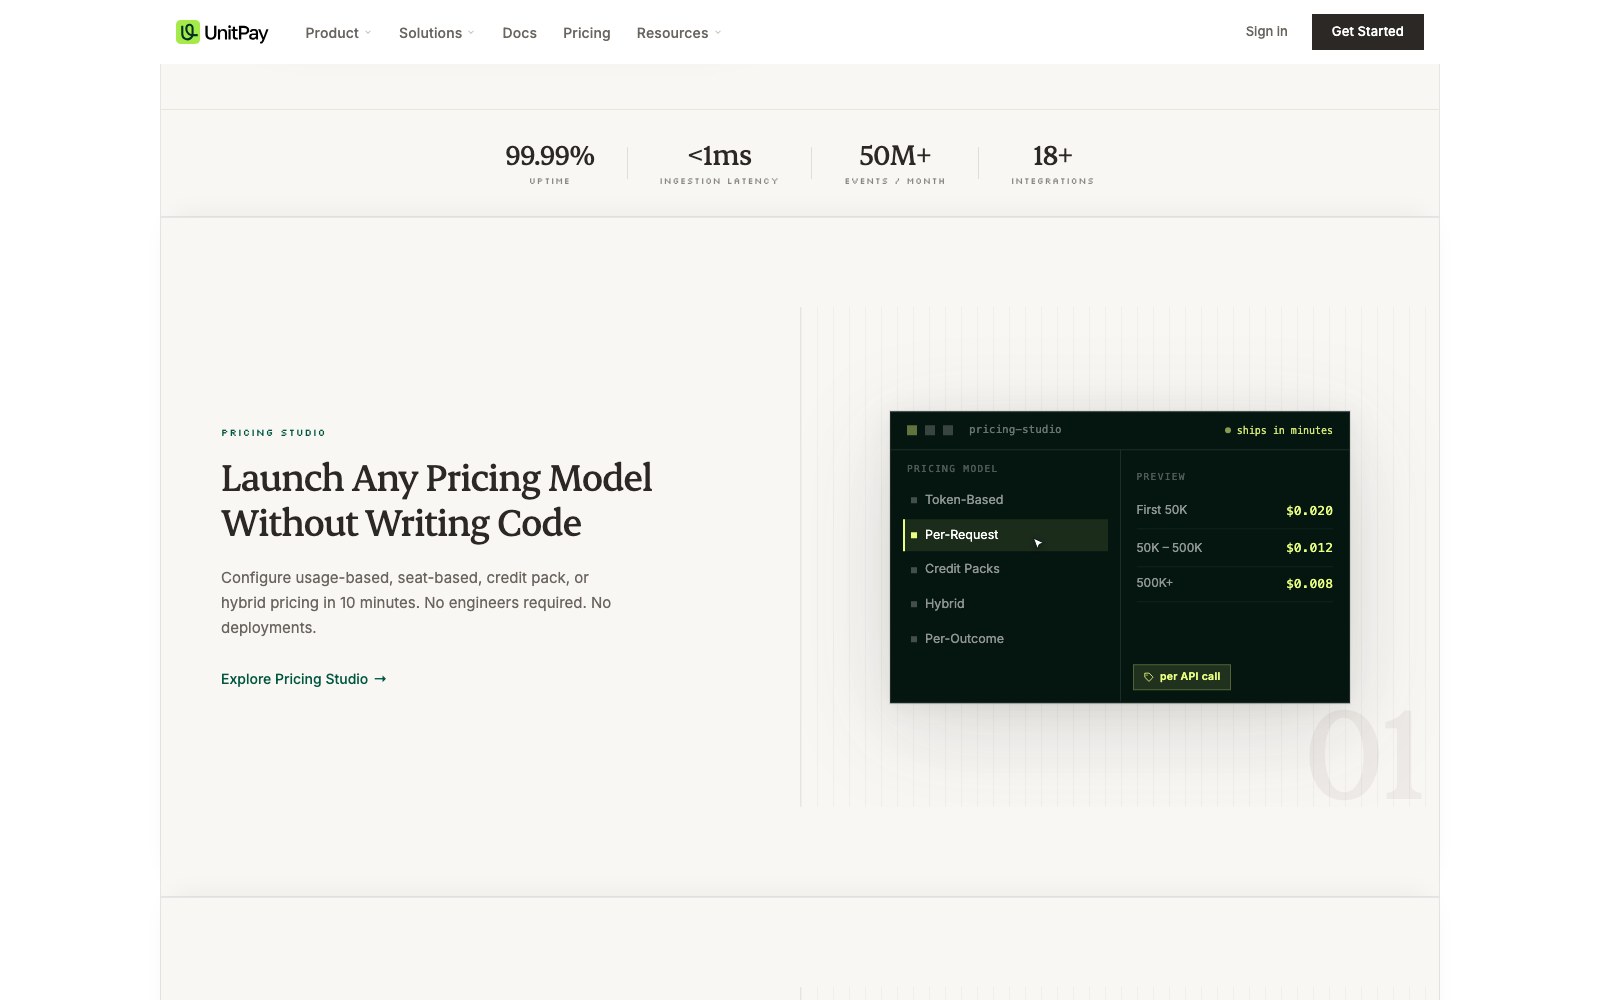This screenshot has width=1600, height=1000.
Task: Click the Get Started button
Action: pos(1367,32)
